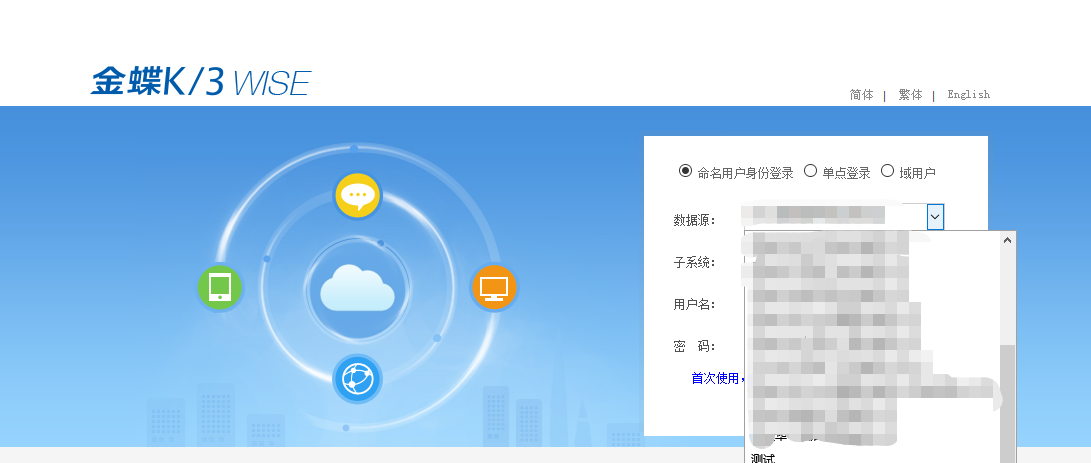Toggle the 数据源 dropdown arrow
The height and width of the screenshot is (463, 1091).
[x=935, y=217]
